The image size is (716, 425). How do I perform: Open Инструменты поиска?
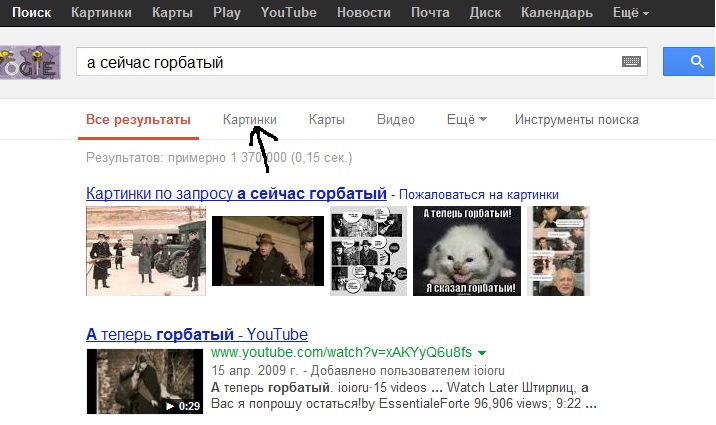(576, 120)
